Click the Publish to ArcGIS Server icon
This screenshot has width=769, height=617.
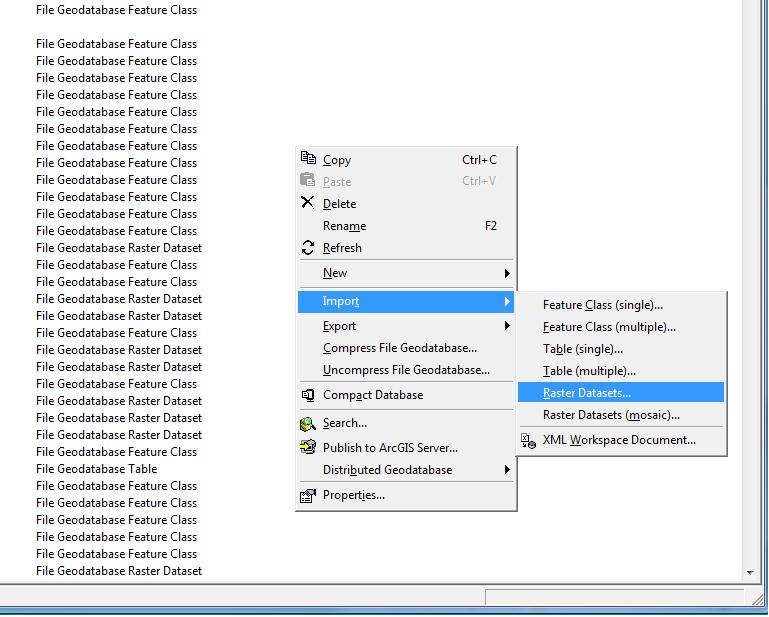click(308, 447)
